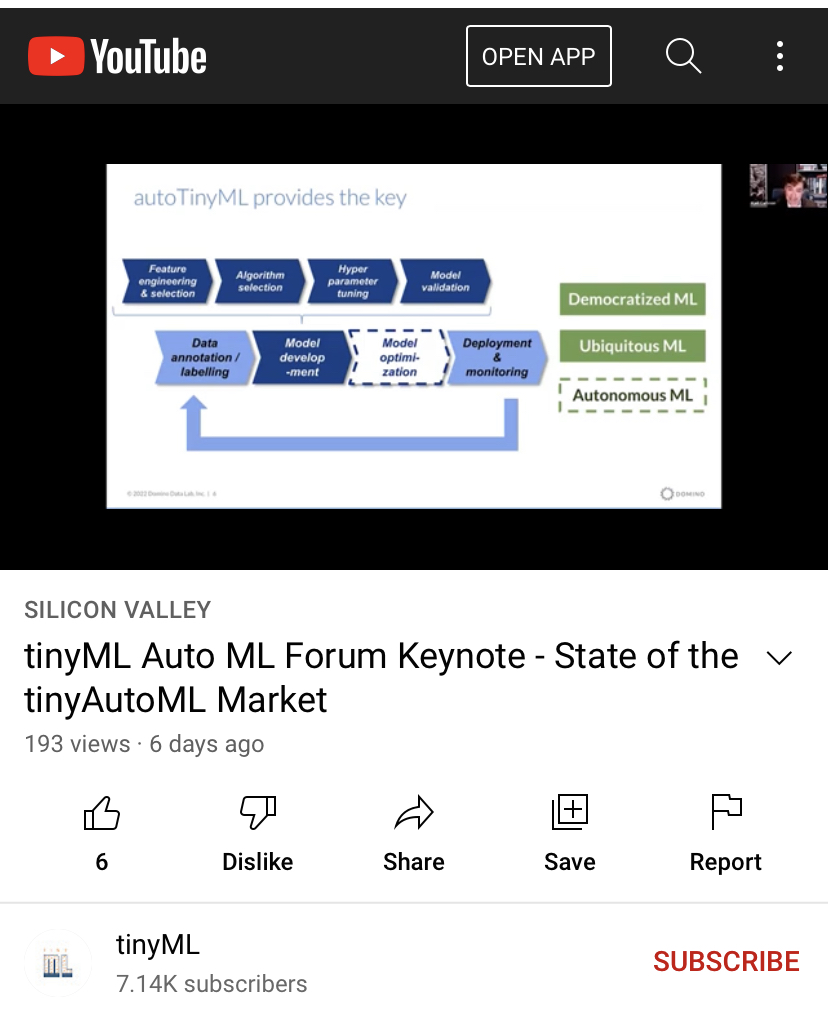Image resolution: width=828 pixels, height=1016 pixels.
Task: Tap the YouTube logo
Action: (x=117, y=56)
